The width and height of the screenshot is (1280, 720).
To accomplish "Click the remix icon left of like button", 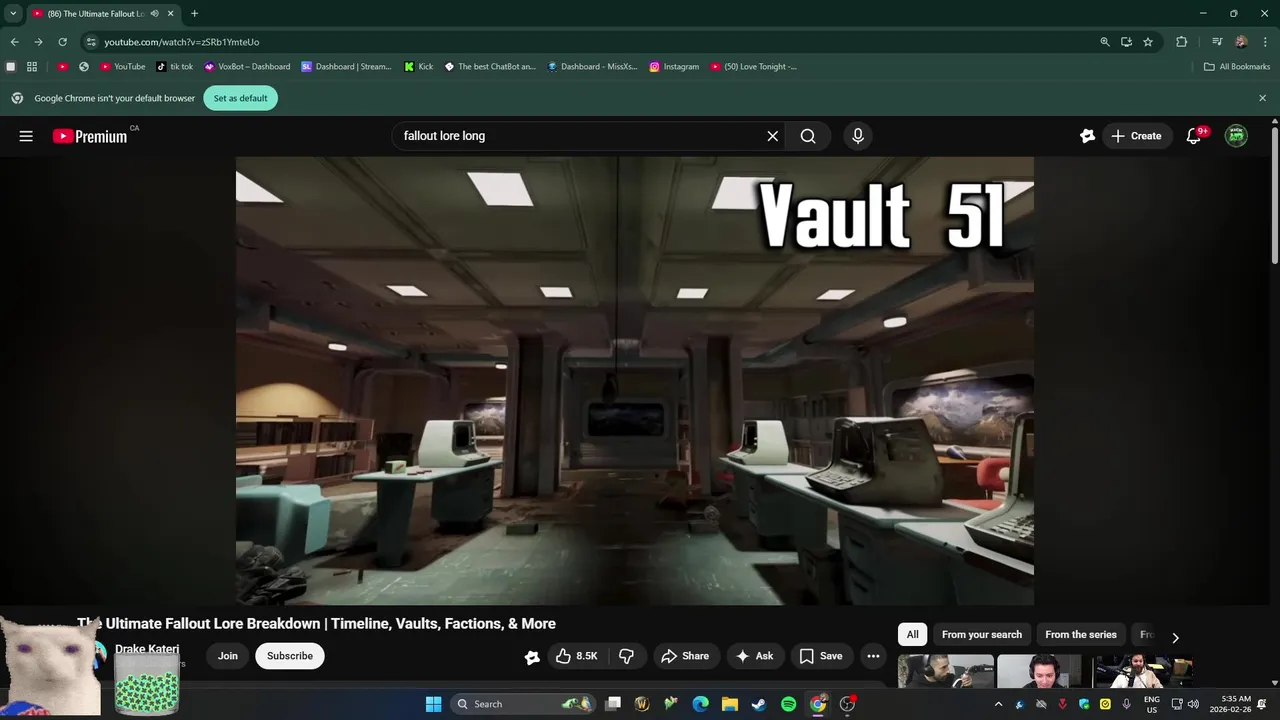I will 532,657.
